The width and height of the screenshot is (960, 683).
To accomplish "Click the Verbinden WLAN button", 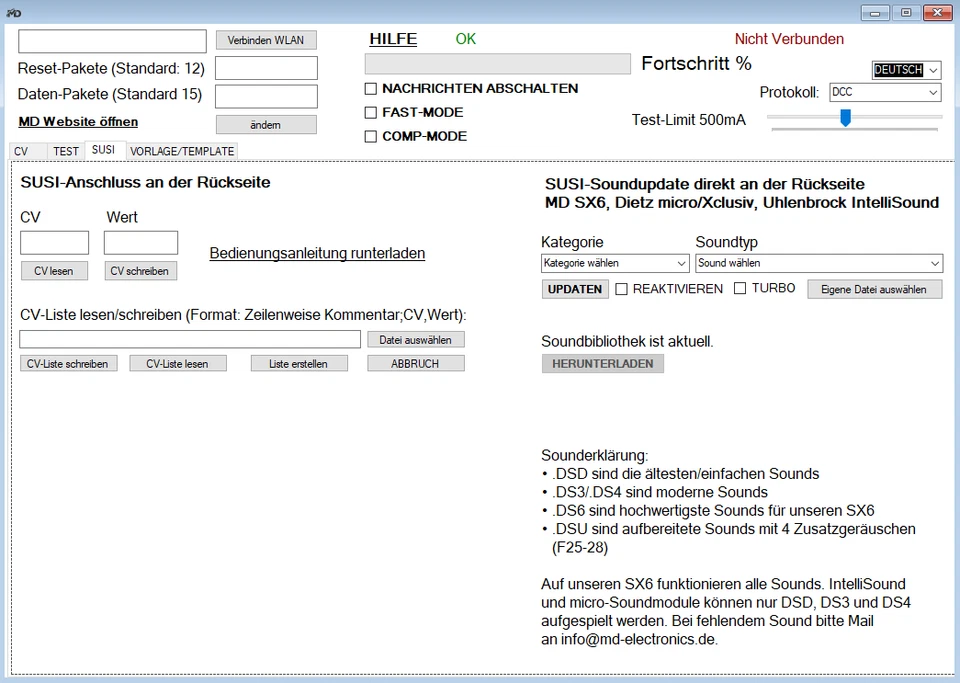I will 265,40.
